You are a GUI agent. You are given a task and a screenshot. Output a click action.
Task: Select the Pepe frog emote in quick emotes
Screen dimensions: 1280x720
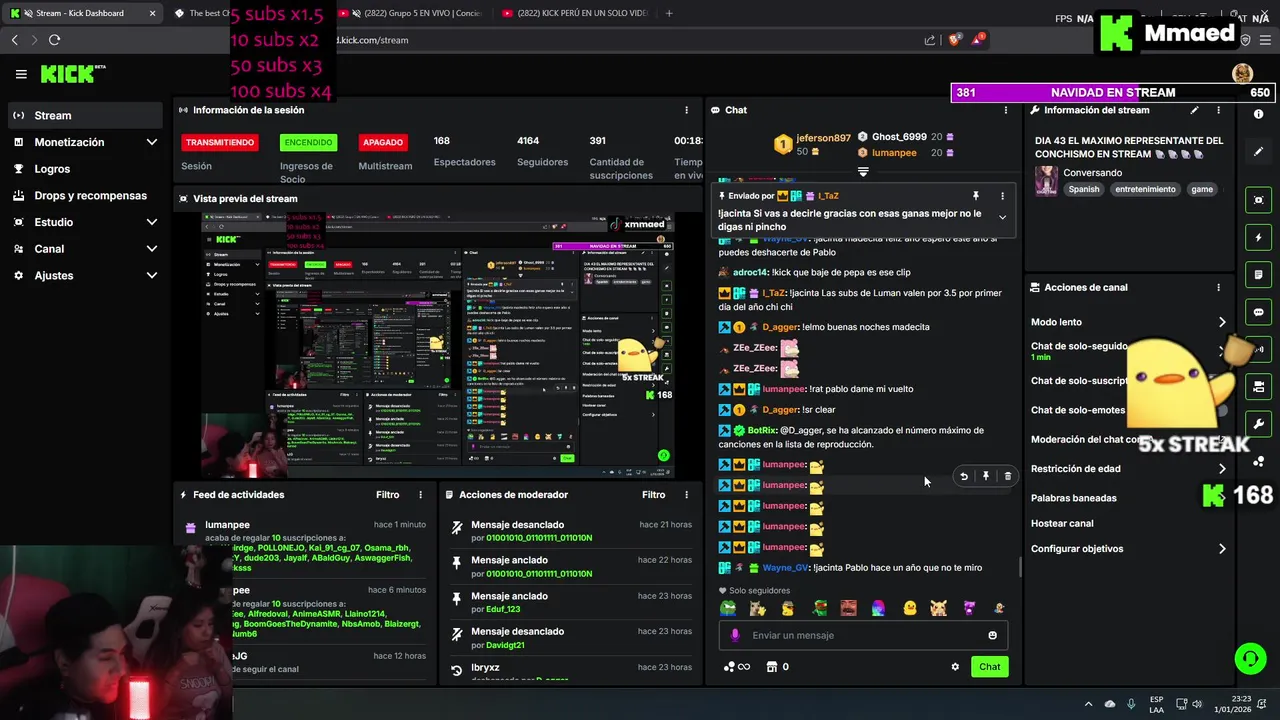tap(728, 608)
